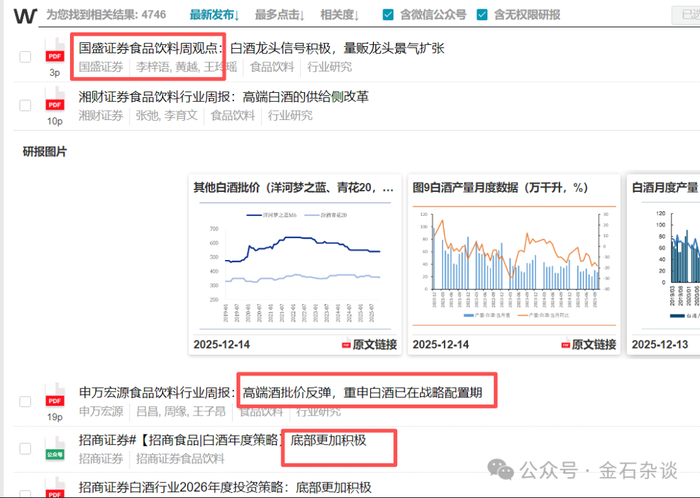Sort results by 相关度
Screen dimensions: 700x498
point(340,15)
